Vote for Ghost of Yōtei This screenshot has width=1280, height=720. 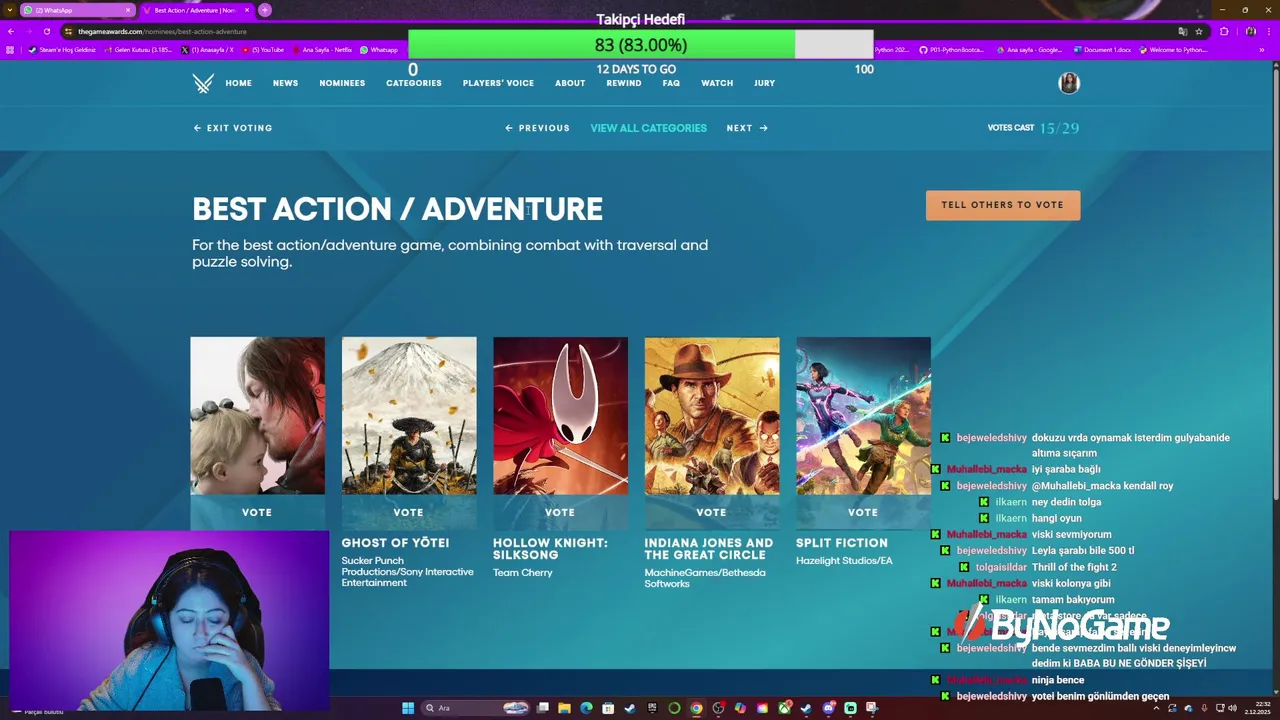(x=408, y=512)
